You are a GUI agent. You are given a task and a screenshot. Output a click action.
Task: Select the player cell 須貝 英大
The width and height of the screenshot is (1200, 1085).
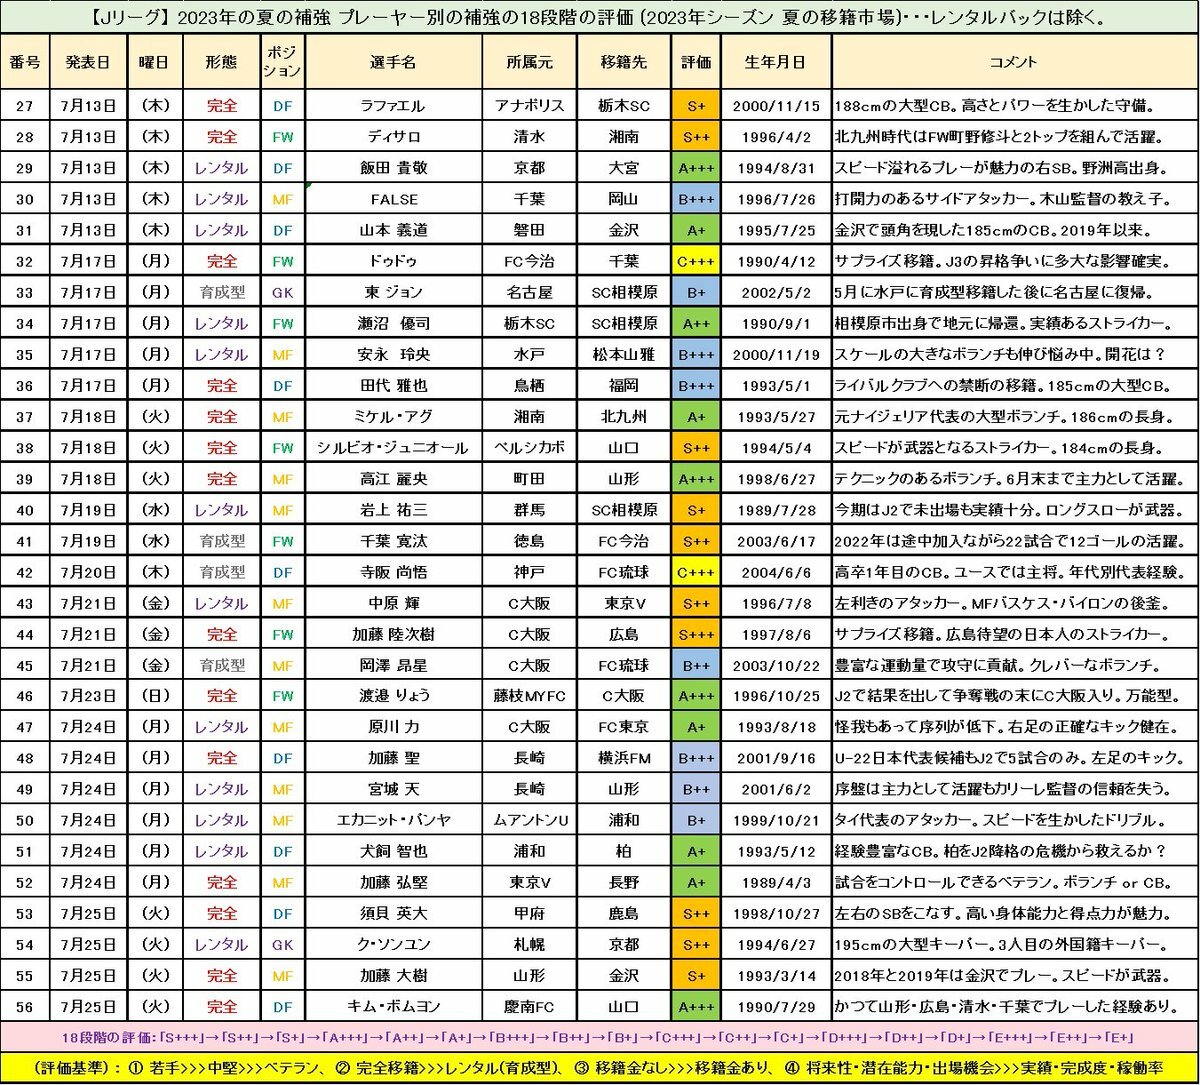pos(392,912)
